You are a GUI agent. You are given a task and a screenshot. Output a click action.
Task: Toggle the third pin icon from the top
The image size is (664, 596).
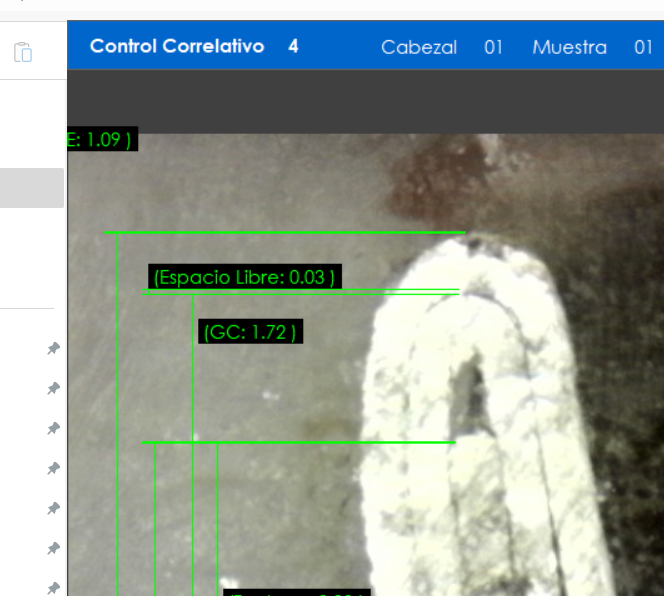click(53, 428)
